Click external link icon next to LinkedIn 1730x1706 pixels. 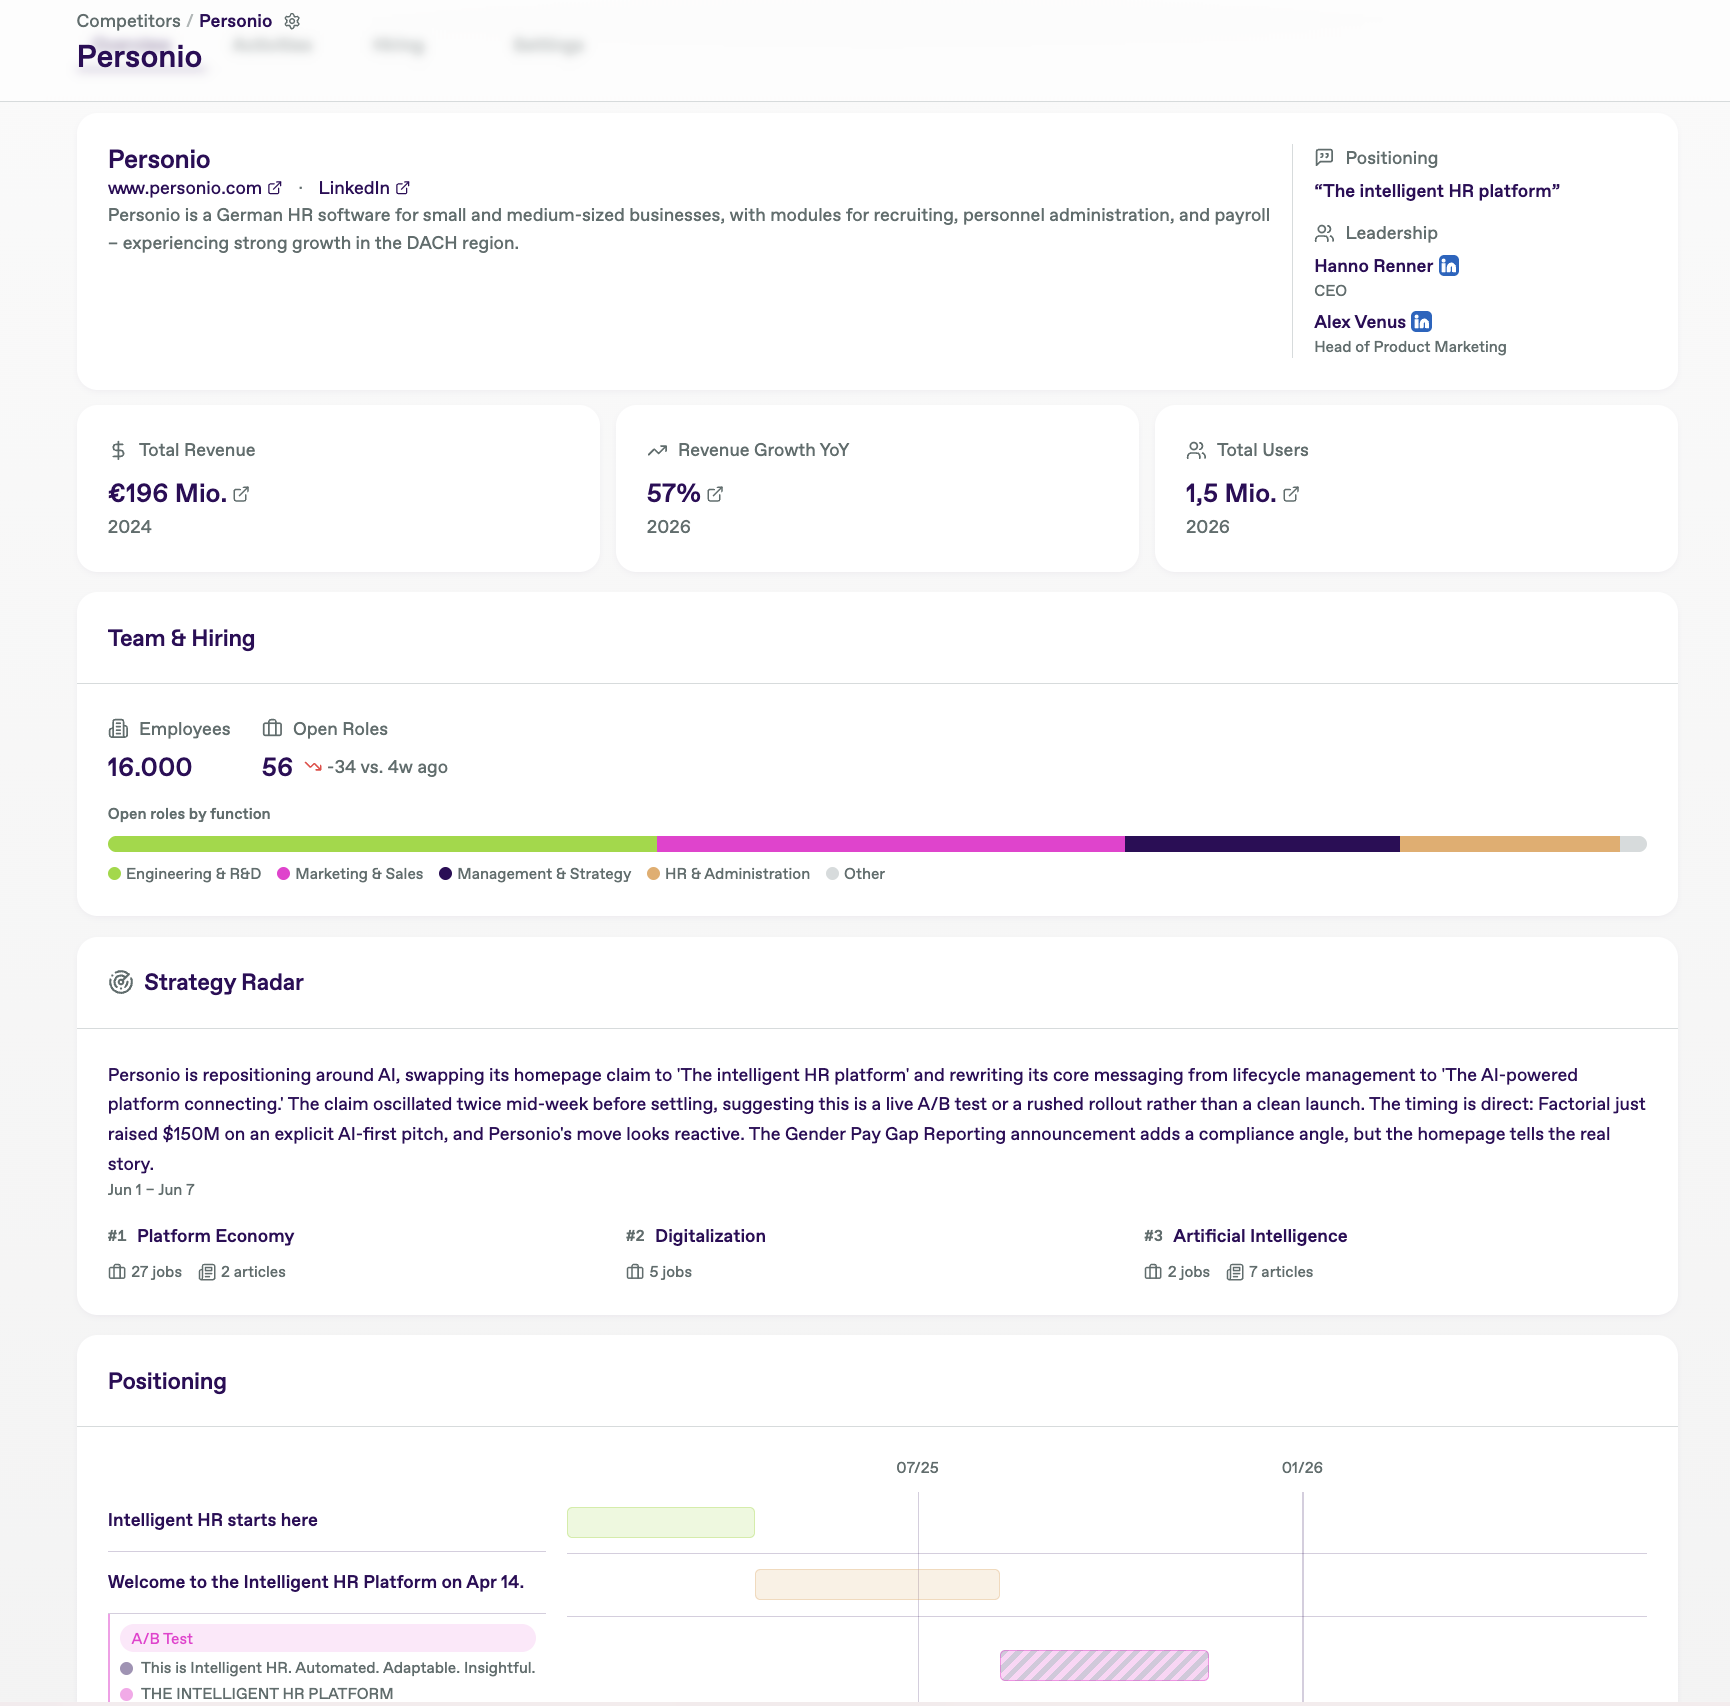403,188
